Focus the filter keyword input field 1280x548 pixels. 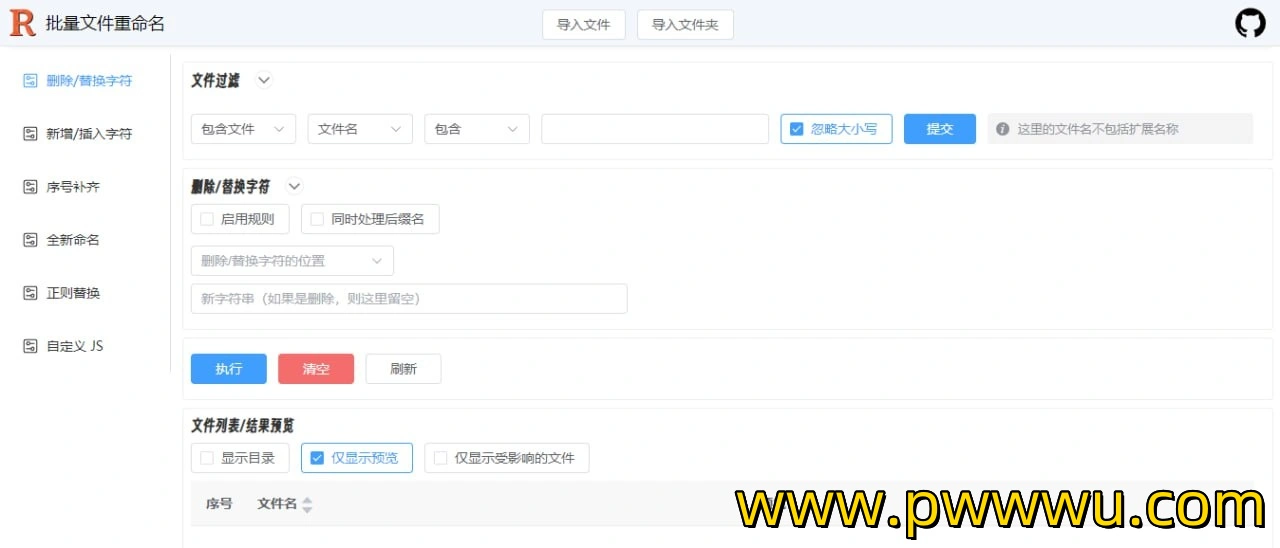point(655,129)
